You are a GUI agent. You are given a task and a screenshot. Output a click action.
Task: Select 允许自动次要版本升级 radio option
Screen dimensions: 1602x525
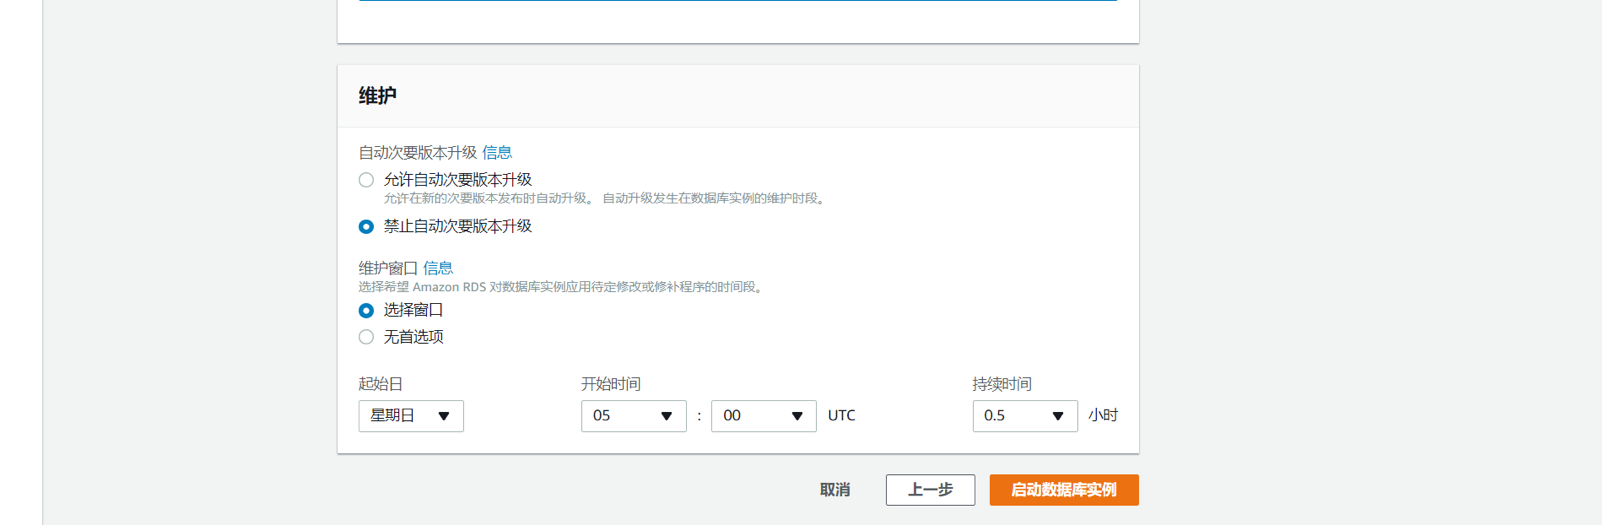click(366, 180)
